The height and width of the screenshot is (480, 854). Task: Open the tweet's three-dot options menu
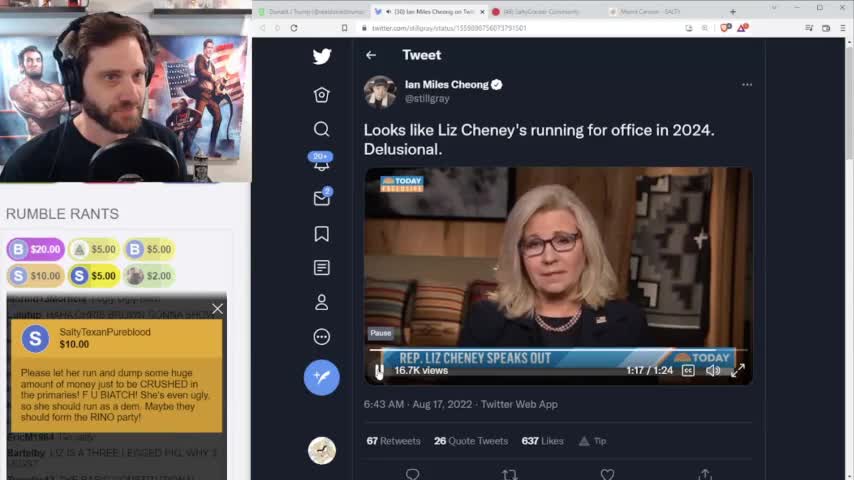747,85
